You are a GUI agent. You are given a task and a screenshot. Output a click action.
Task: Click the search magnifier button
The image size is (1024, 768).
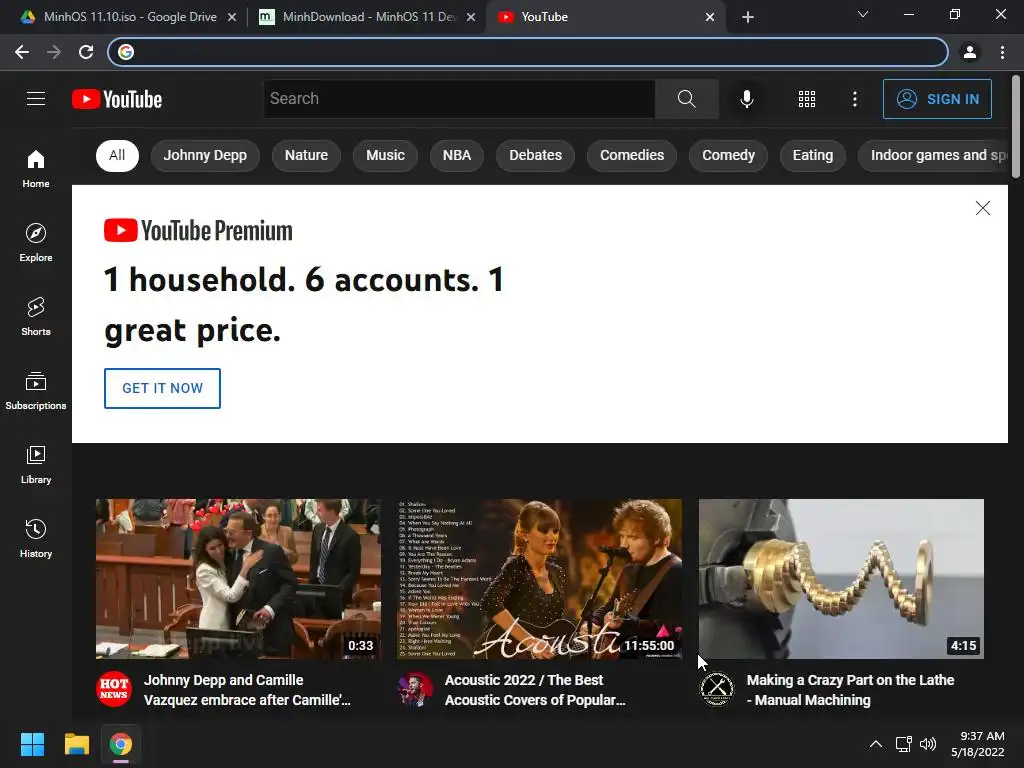[x=686, y=99]
